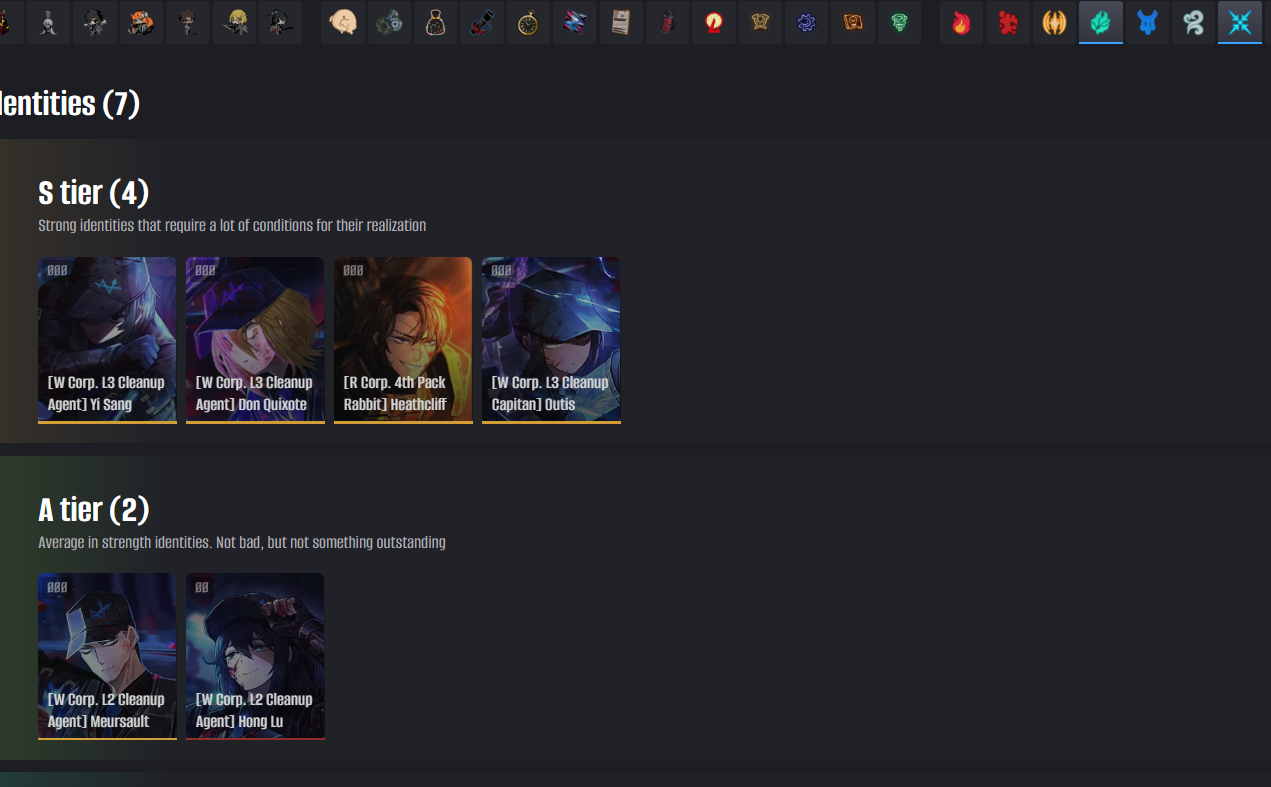This screenshot has height=787, width=1271.
Task: Open W Corp. L2 Cleanup Agent Hong Lu card
Action: coord(255,656)
